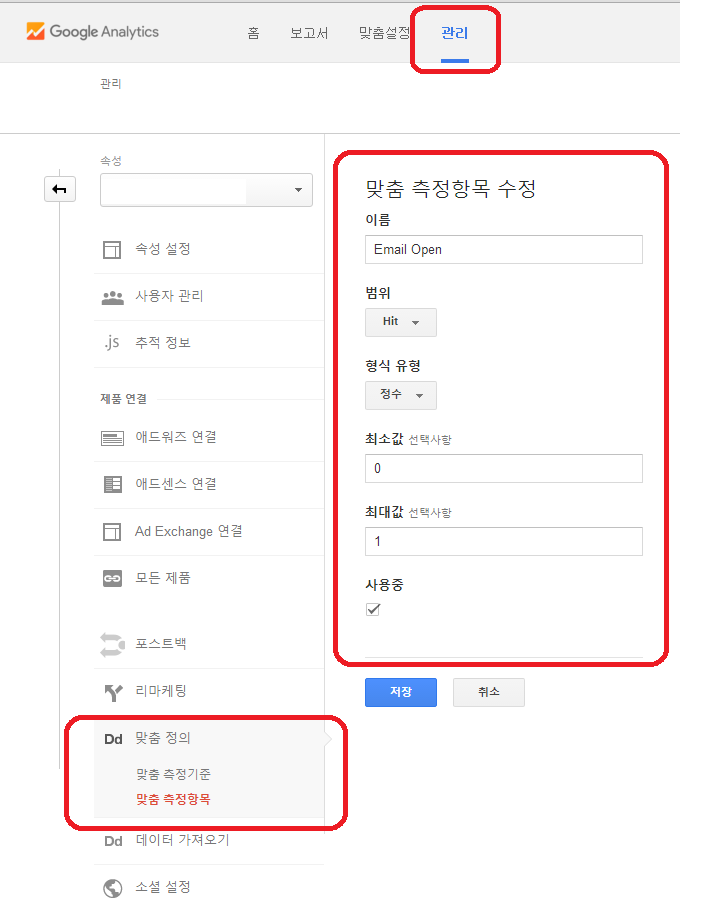Viewport: 727px width, 920px height.
Task: Go to the 홈 tab
Action: (x=253, y=33)
